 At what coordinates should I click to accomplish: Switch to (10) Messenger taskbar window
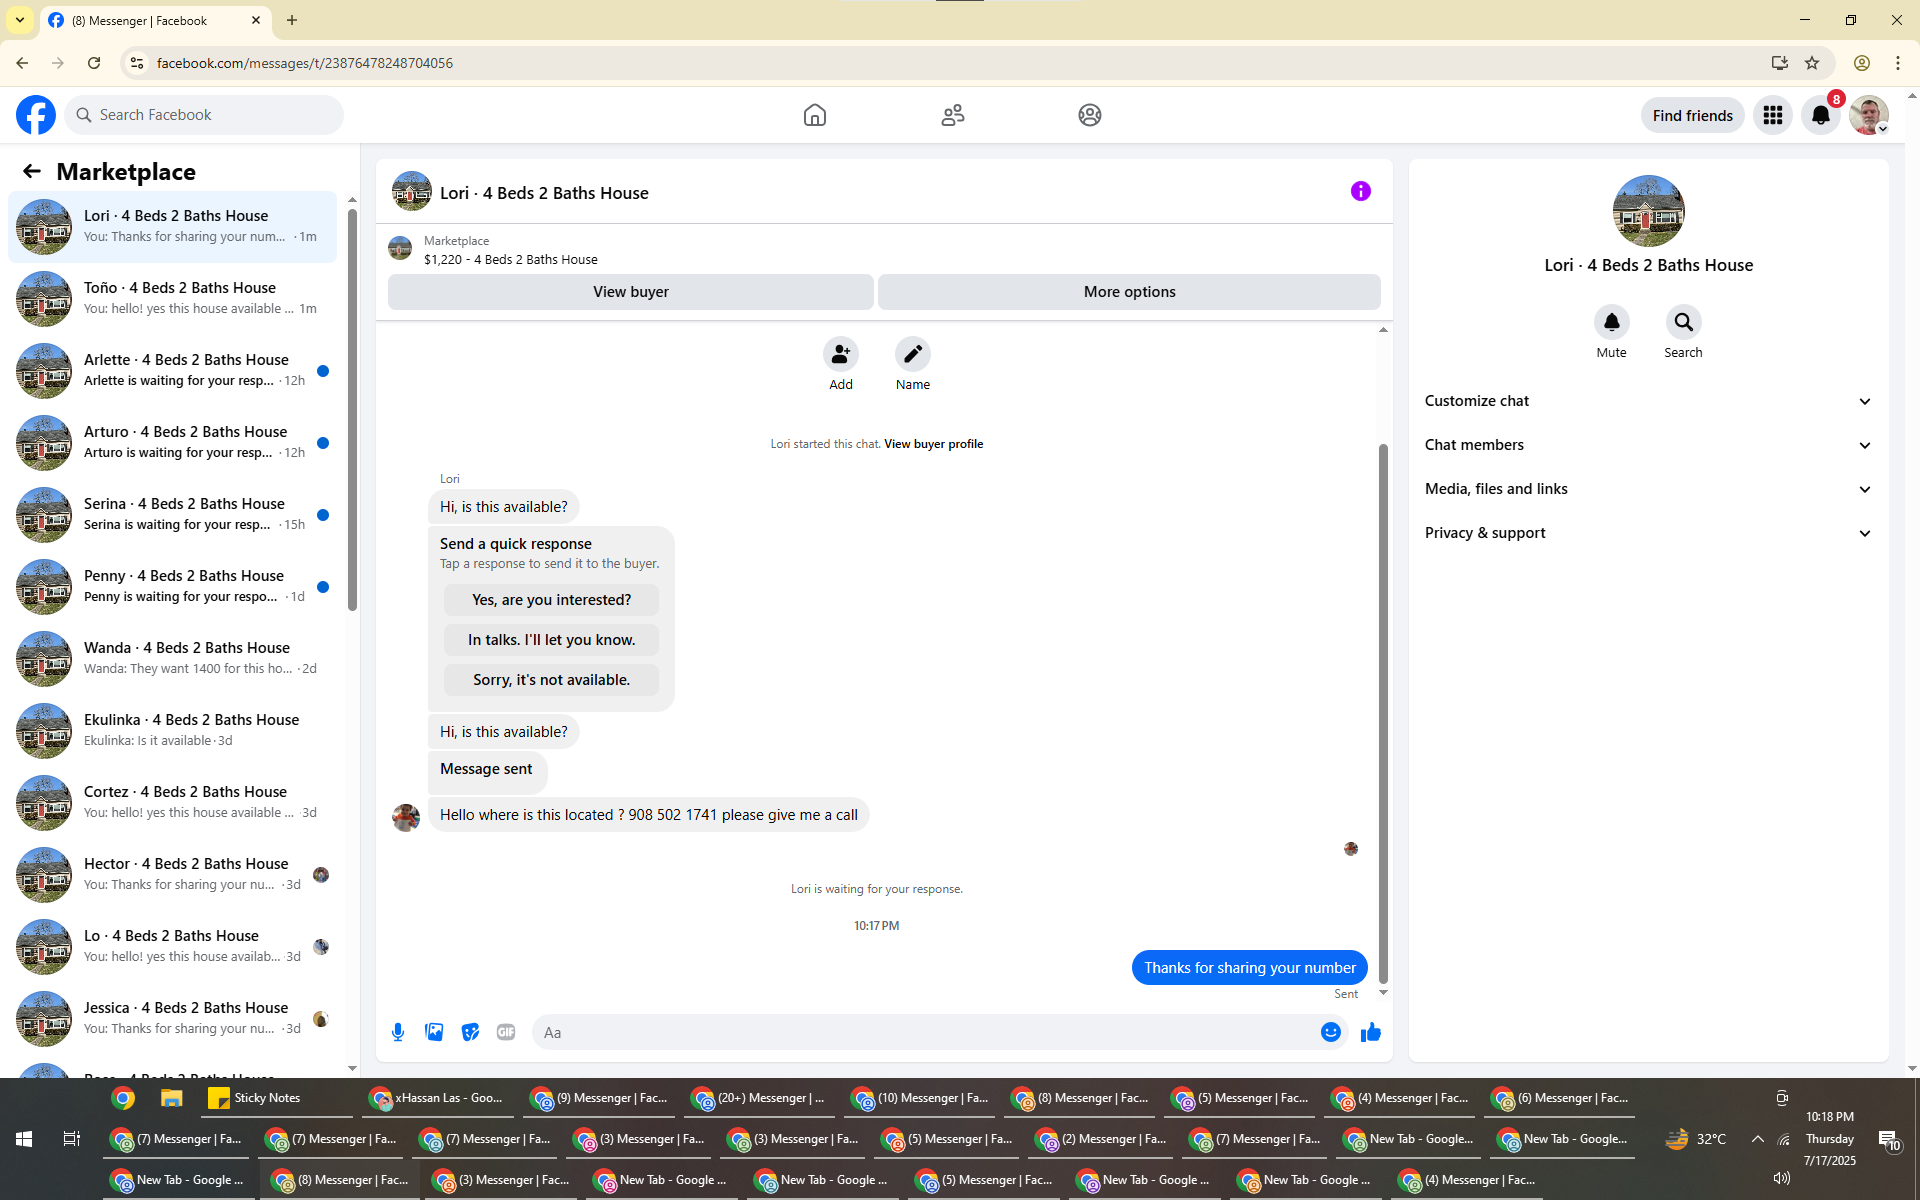(921, 1098)
